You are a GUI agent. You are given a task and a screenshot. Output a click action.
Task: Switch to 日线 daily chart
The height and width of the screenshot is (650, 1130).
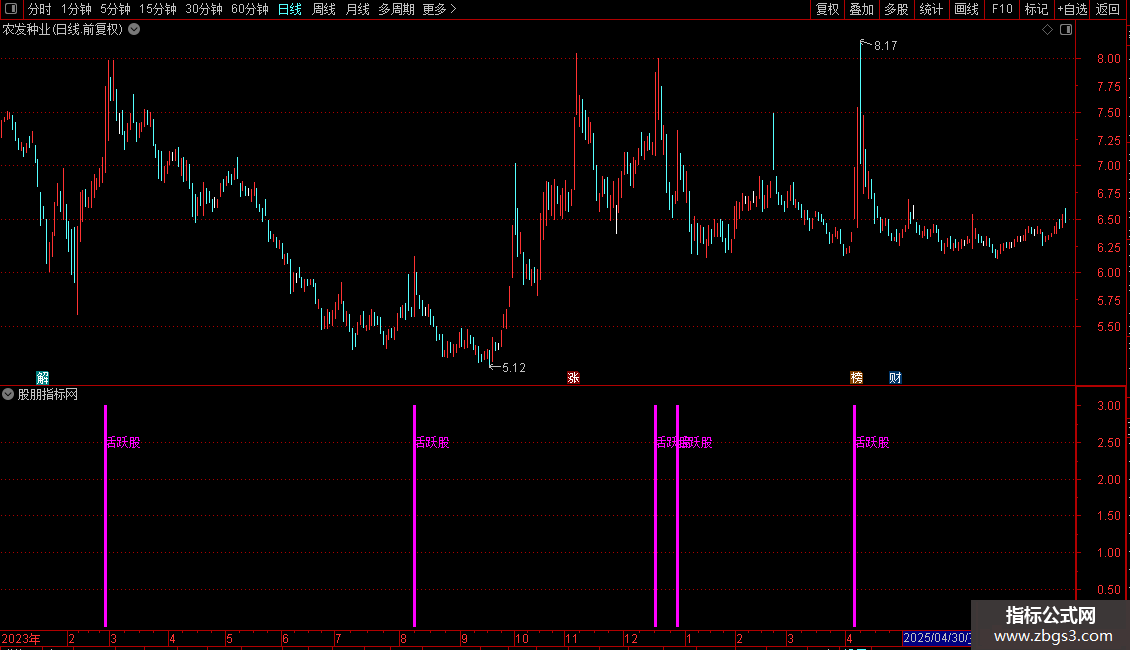[x=290, y=9]
